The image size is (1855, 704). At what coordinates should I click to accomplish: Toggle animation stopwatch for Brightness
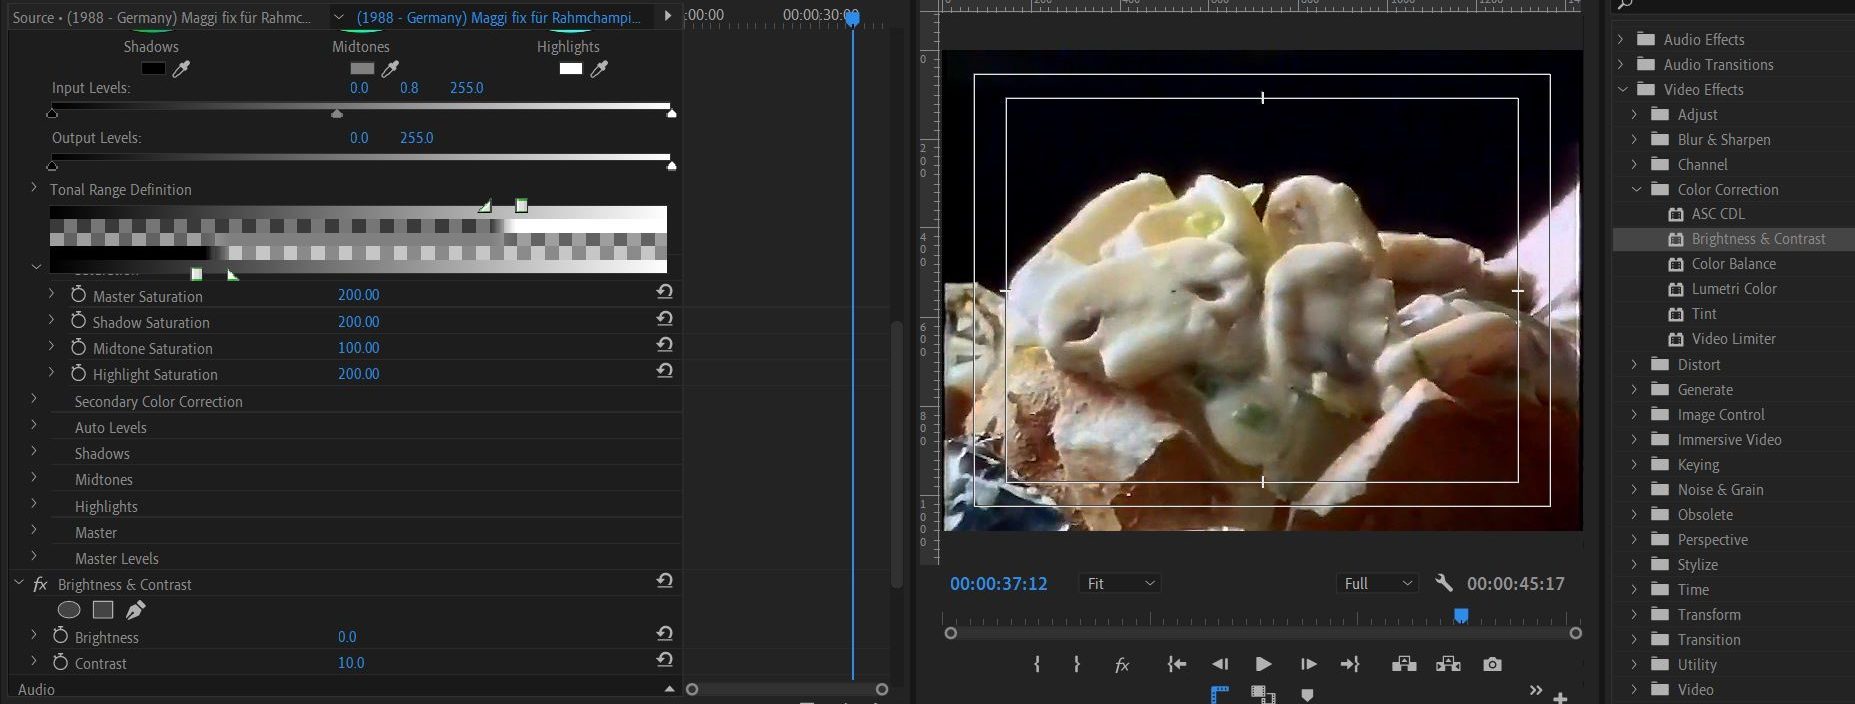click(60, 635)
